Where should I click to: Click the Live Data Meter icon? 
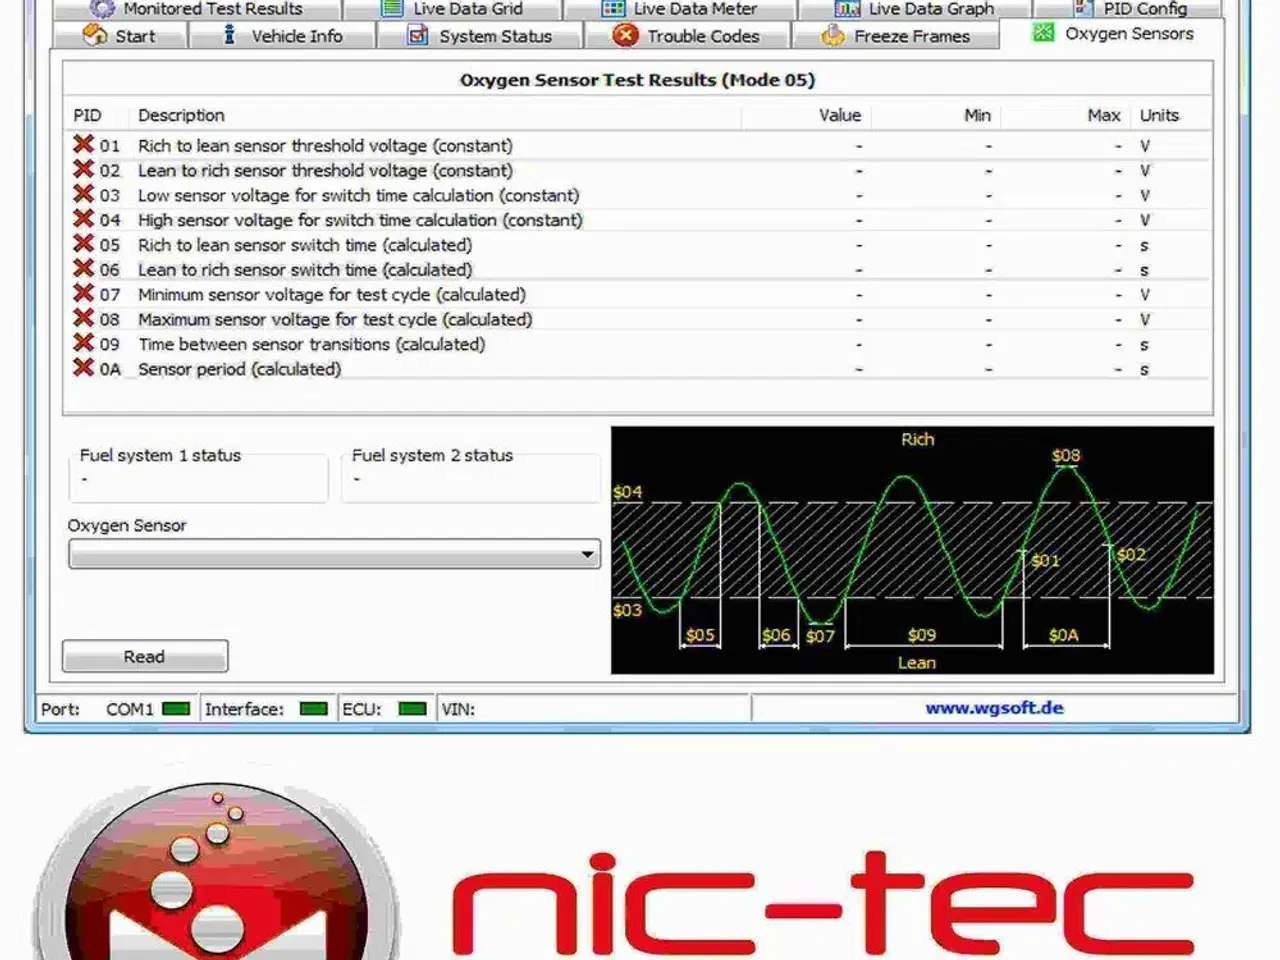coord(613,9)
